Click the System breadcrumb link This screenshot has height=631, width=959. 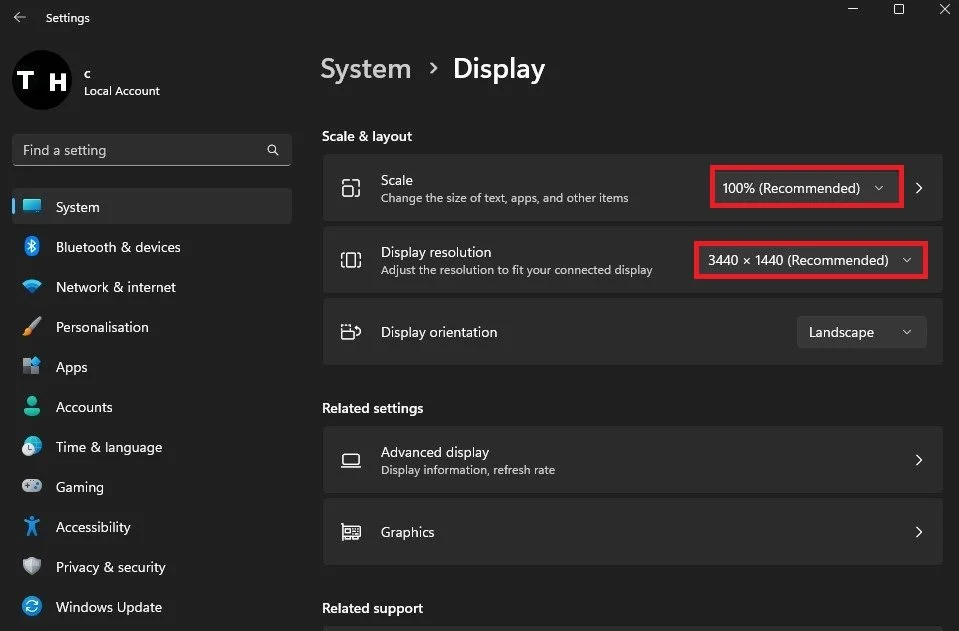tap(366, 68)
